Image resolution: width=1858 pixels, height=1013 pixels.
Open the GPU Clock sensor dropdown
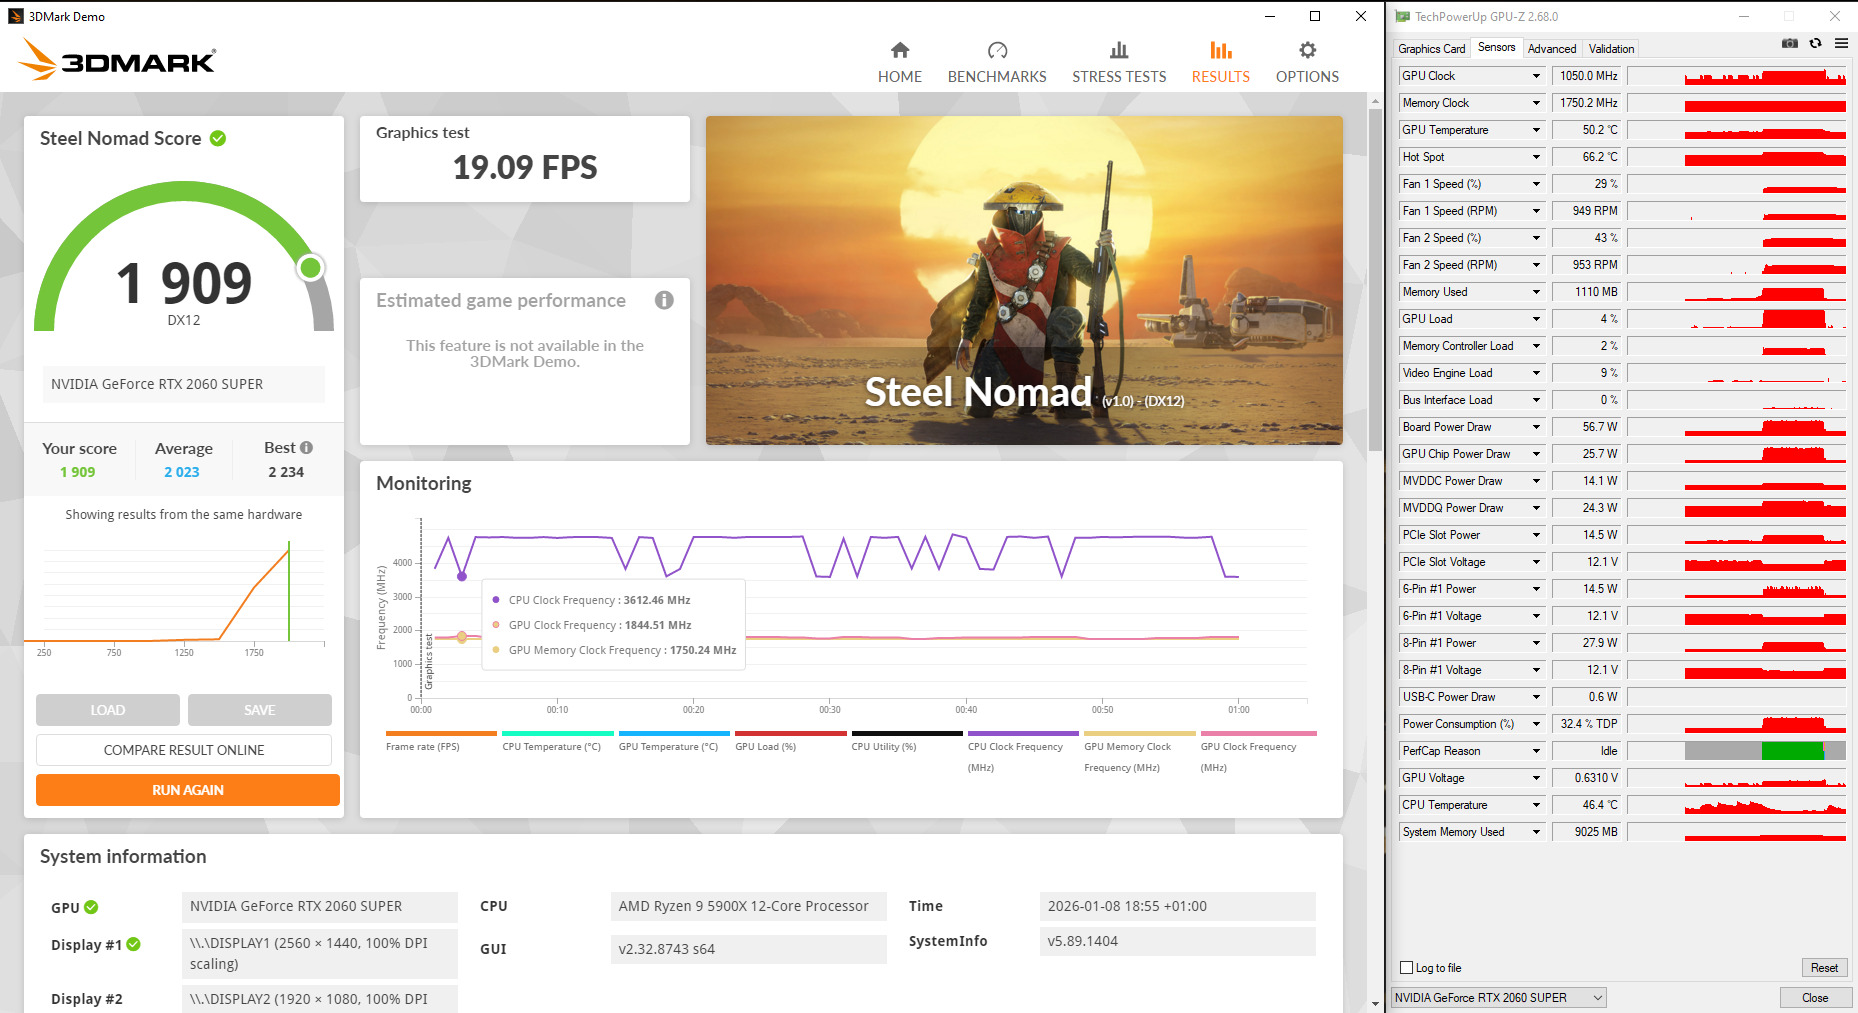(1536, 76)
